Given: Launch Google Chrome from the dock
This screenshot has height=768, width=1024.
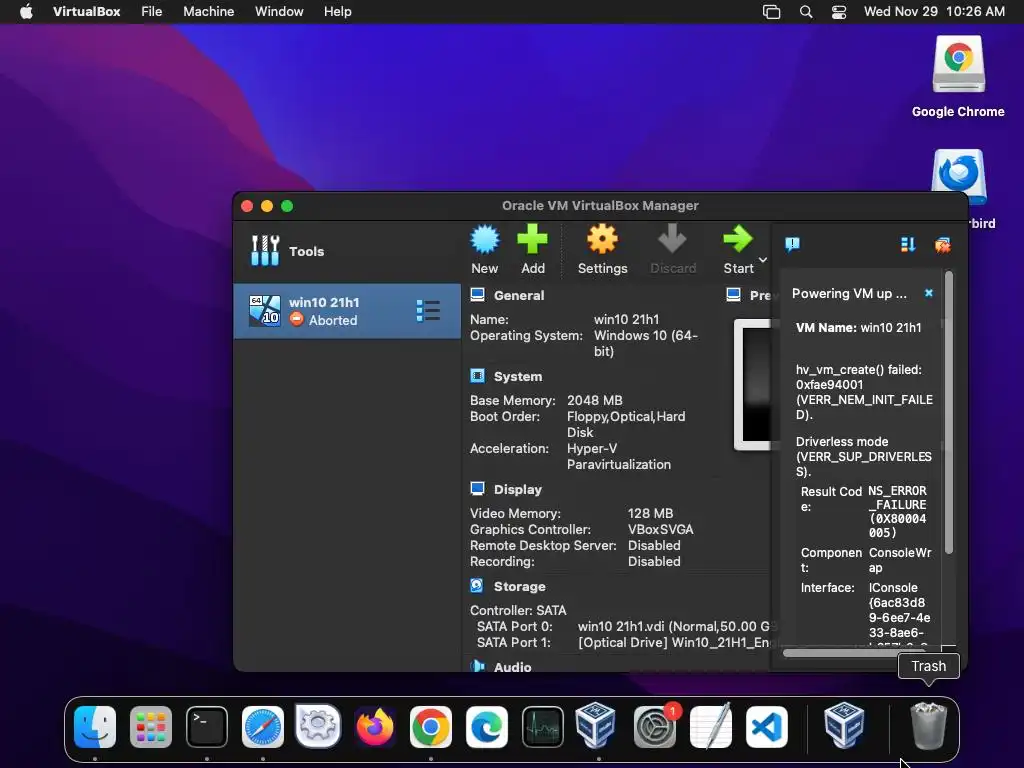Looking at the screenshot, I should point(430,726).
